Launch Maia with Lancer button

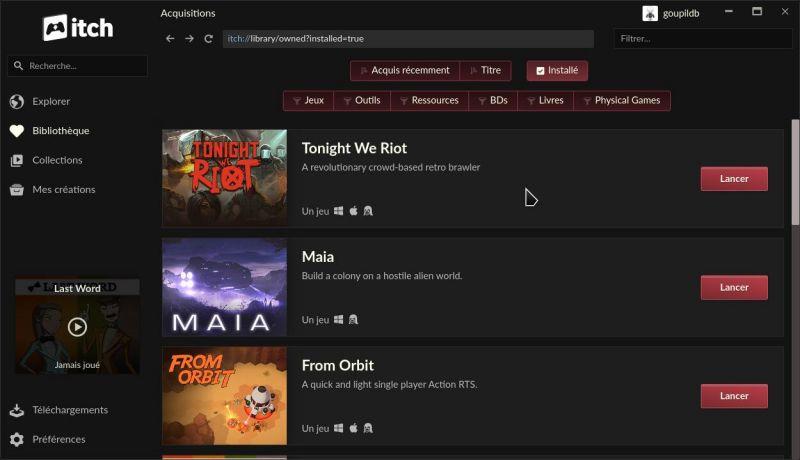click(734, 287)
